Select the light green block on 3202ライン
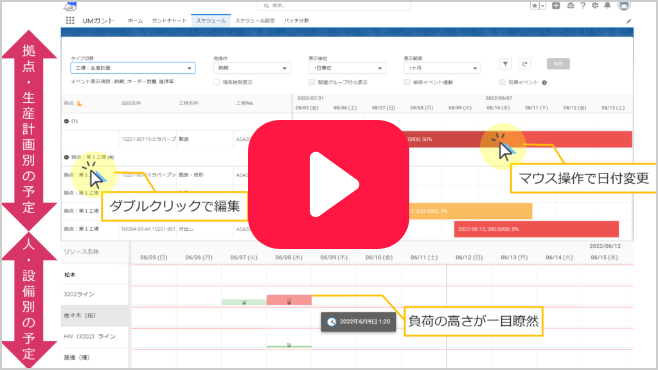Viewport: 658px width, 370px height. click(x=244, y=302)
